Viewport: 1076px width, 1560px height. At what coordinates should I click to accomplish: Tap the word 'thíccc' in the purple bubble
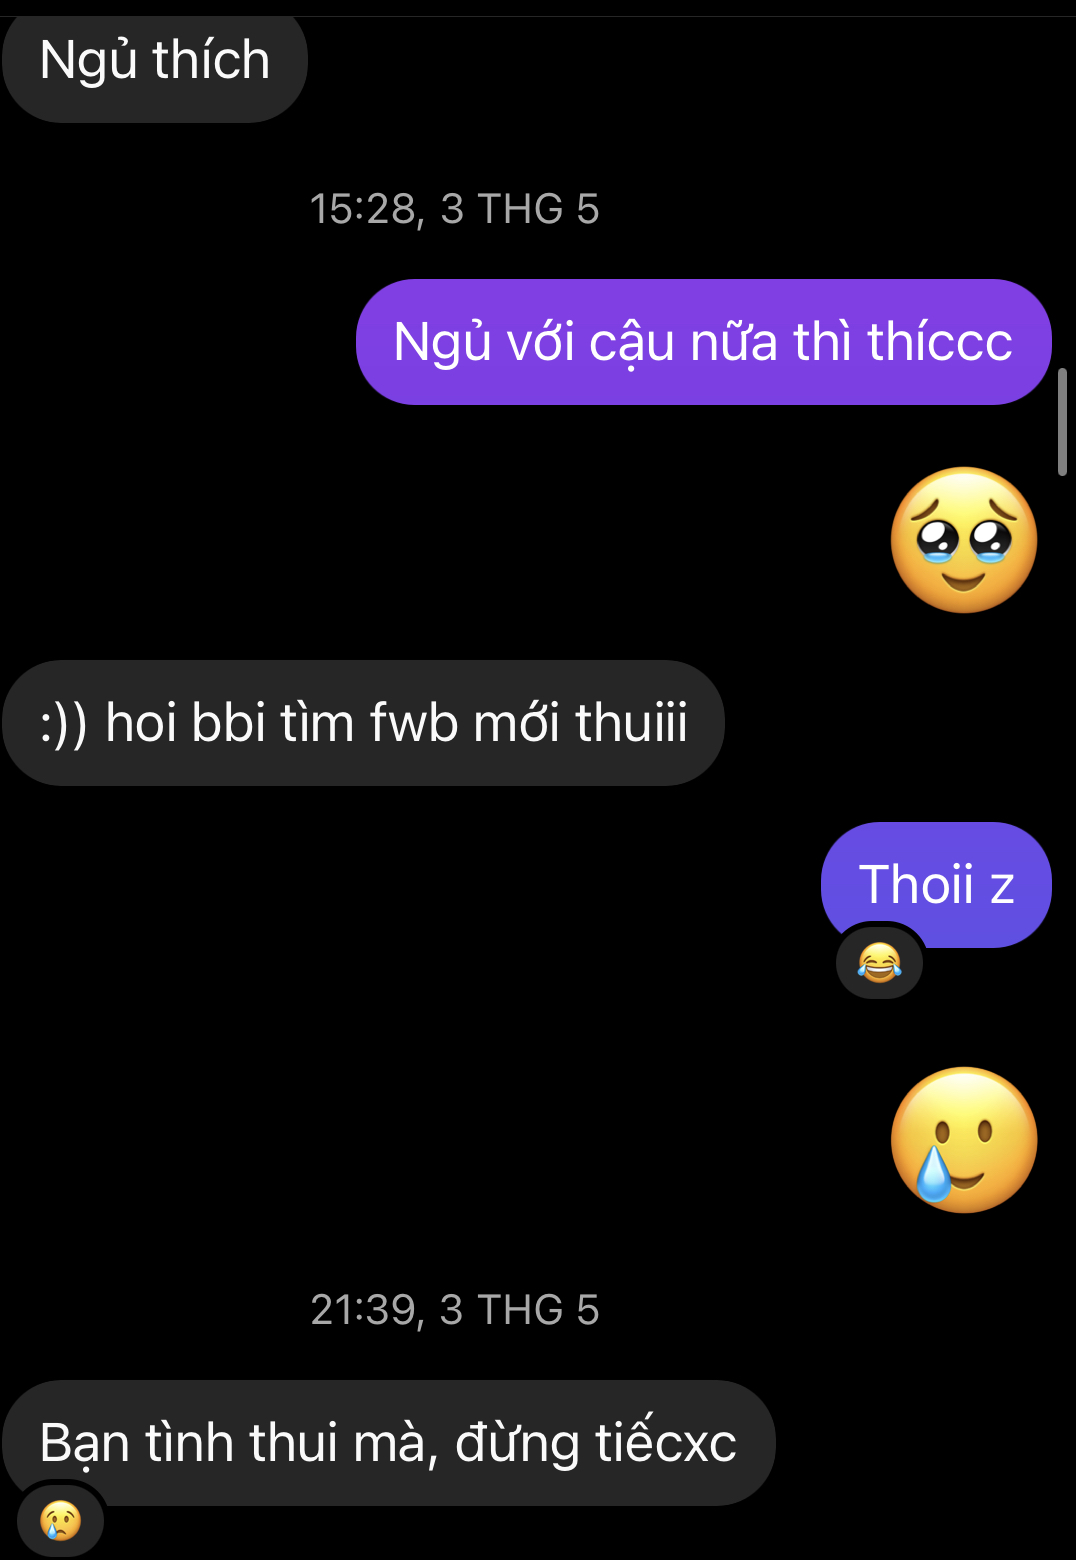point(940,342)
